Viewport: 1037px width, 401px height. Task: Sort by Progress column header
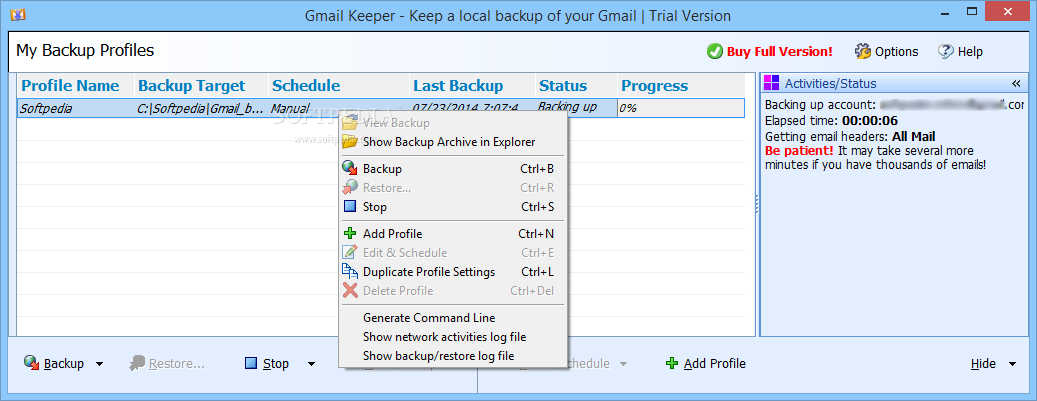pyautogui.click(x=681, y=86)
